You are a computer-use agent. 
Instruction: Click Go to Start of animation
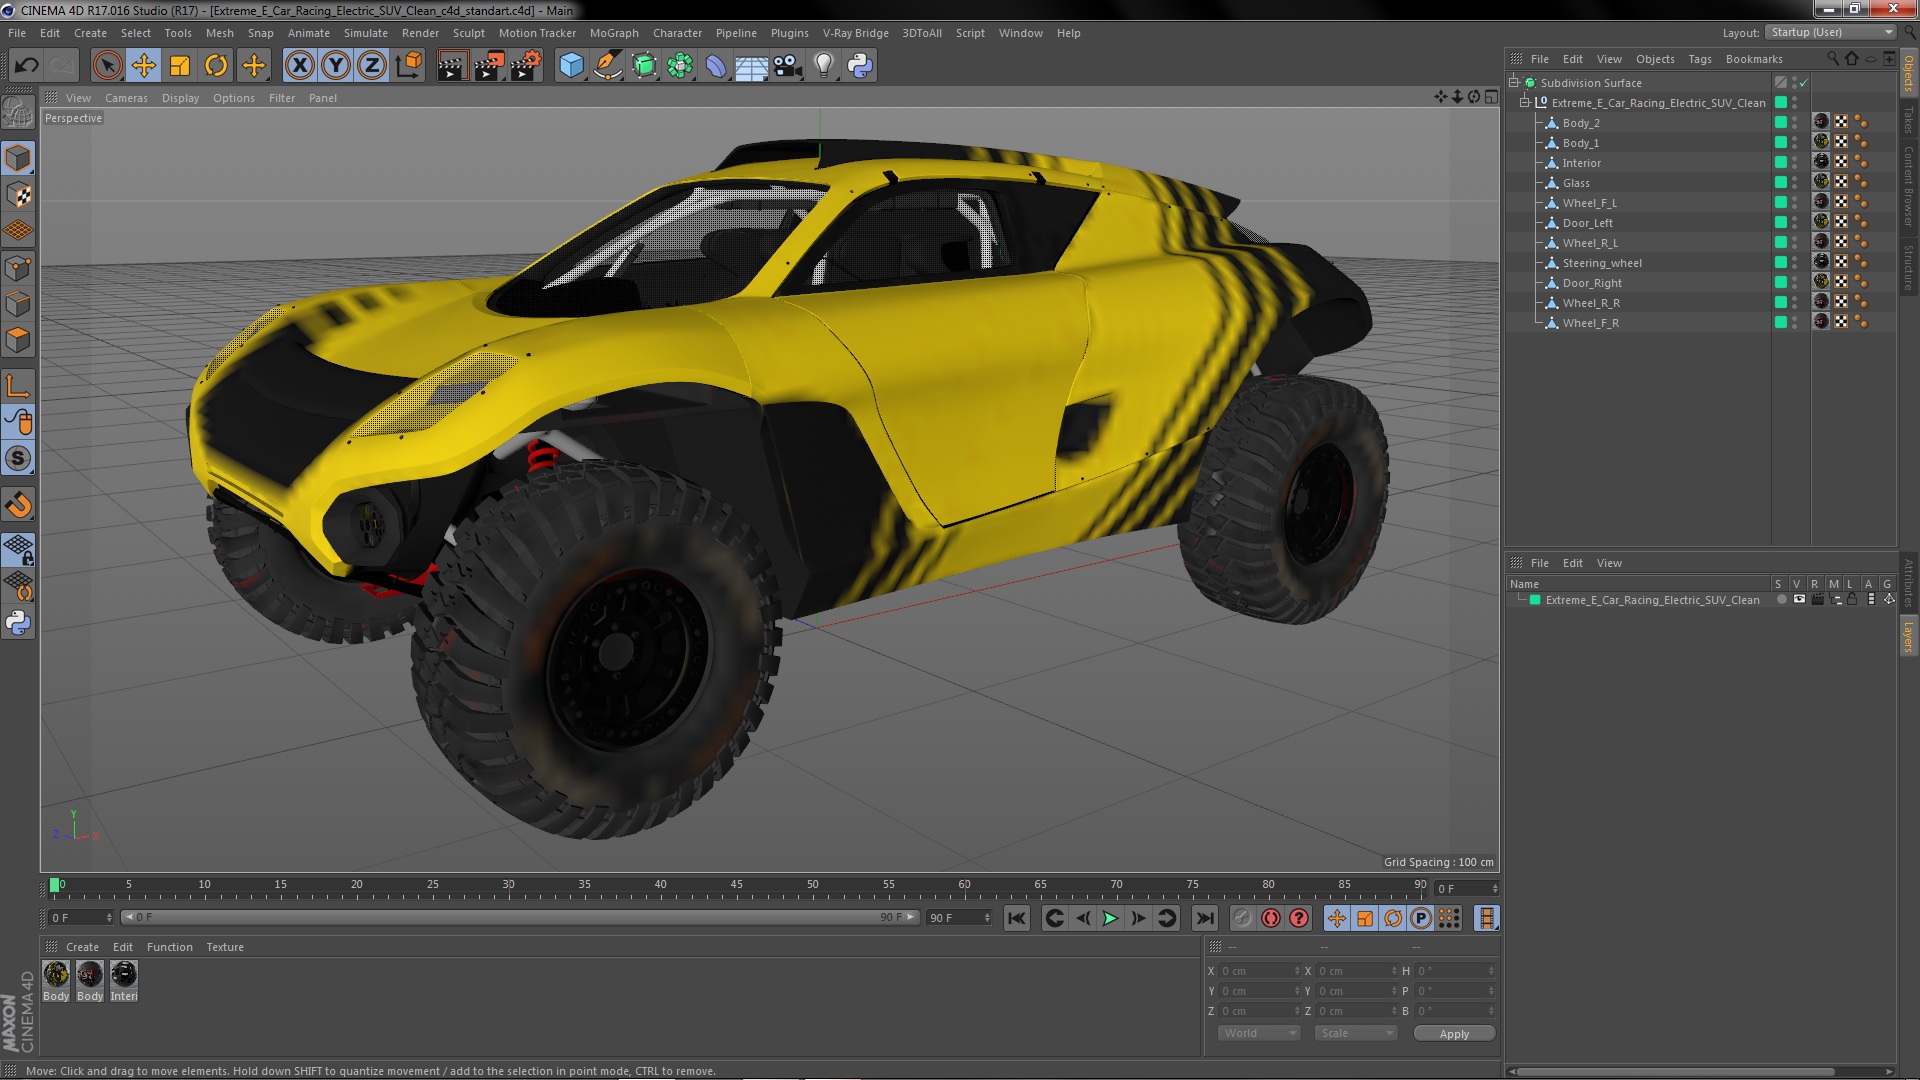pyautogui.click(x=1016, y=918)
